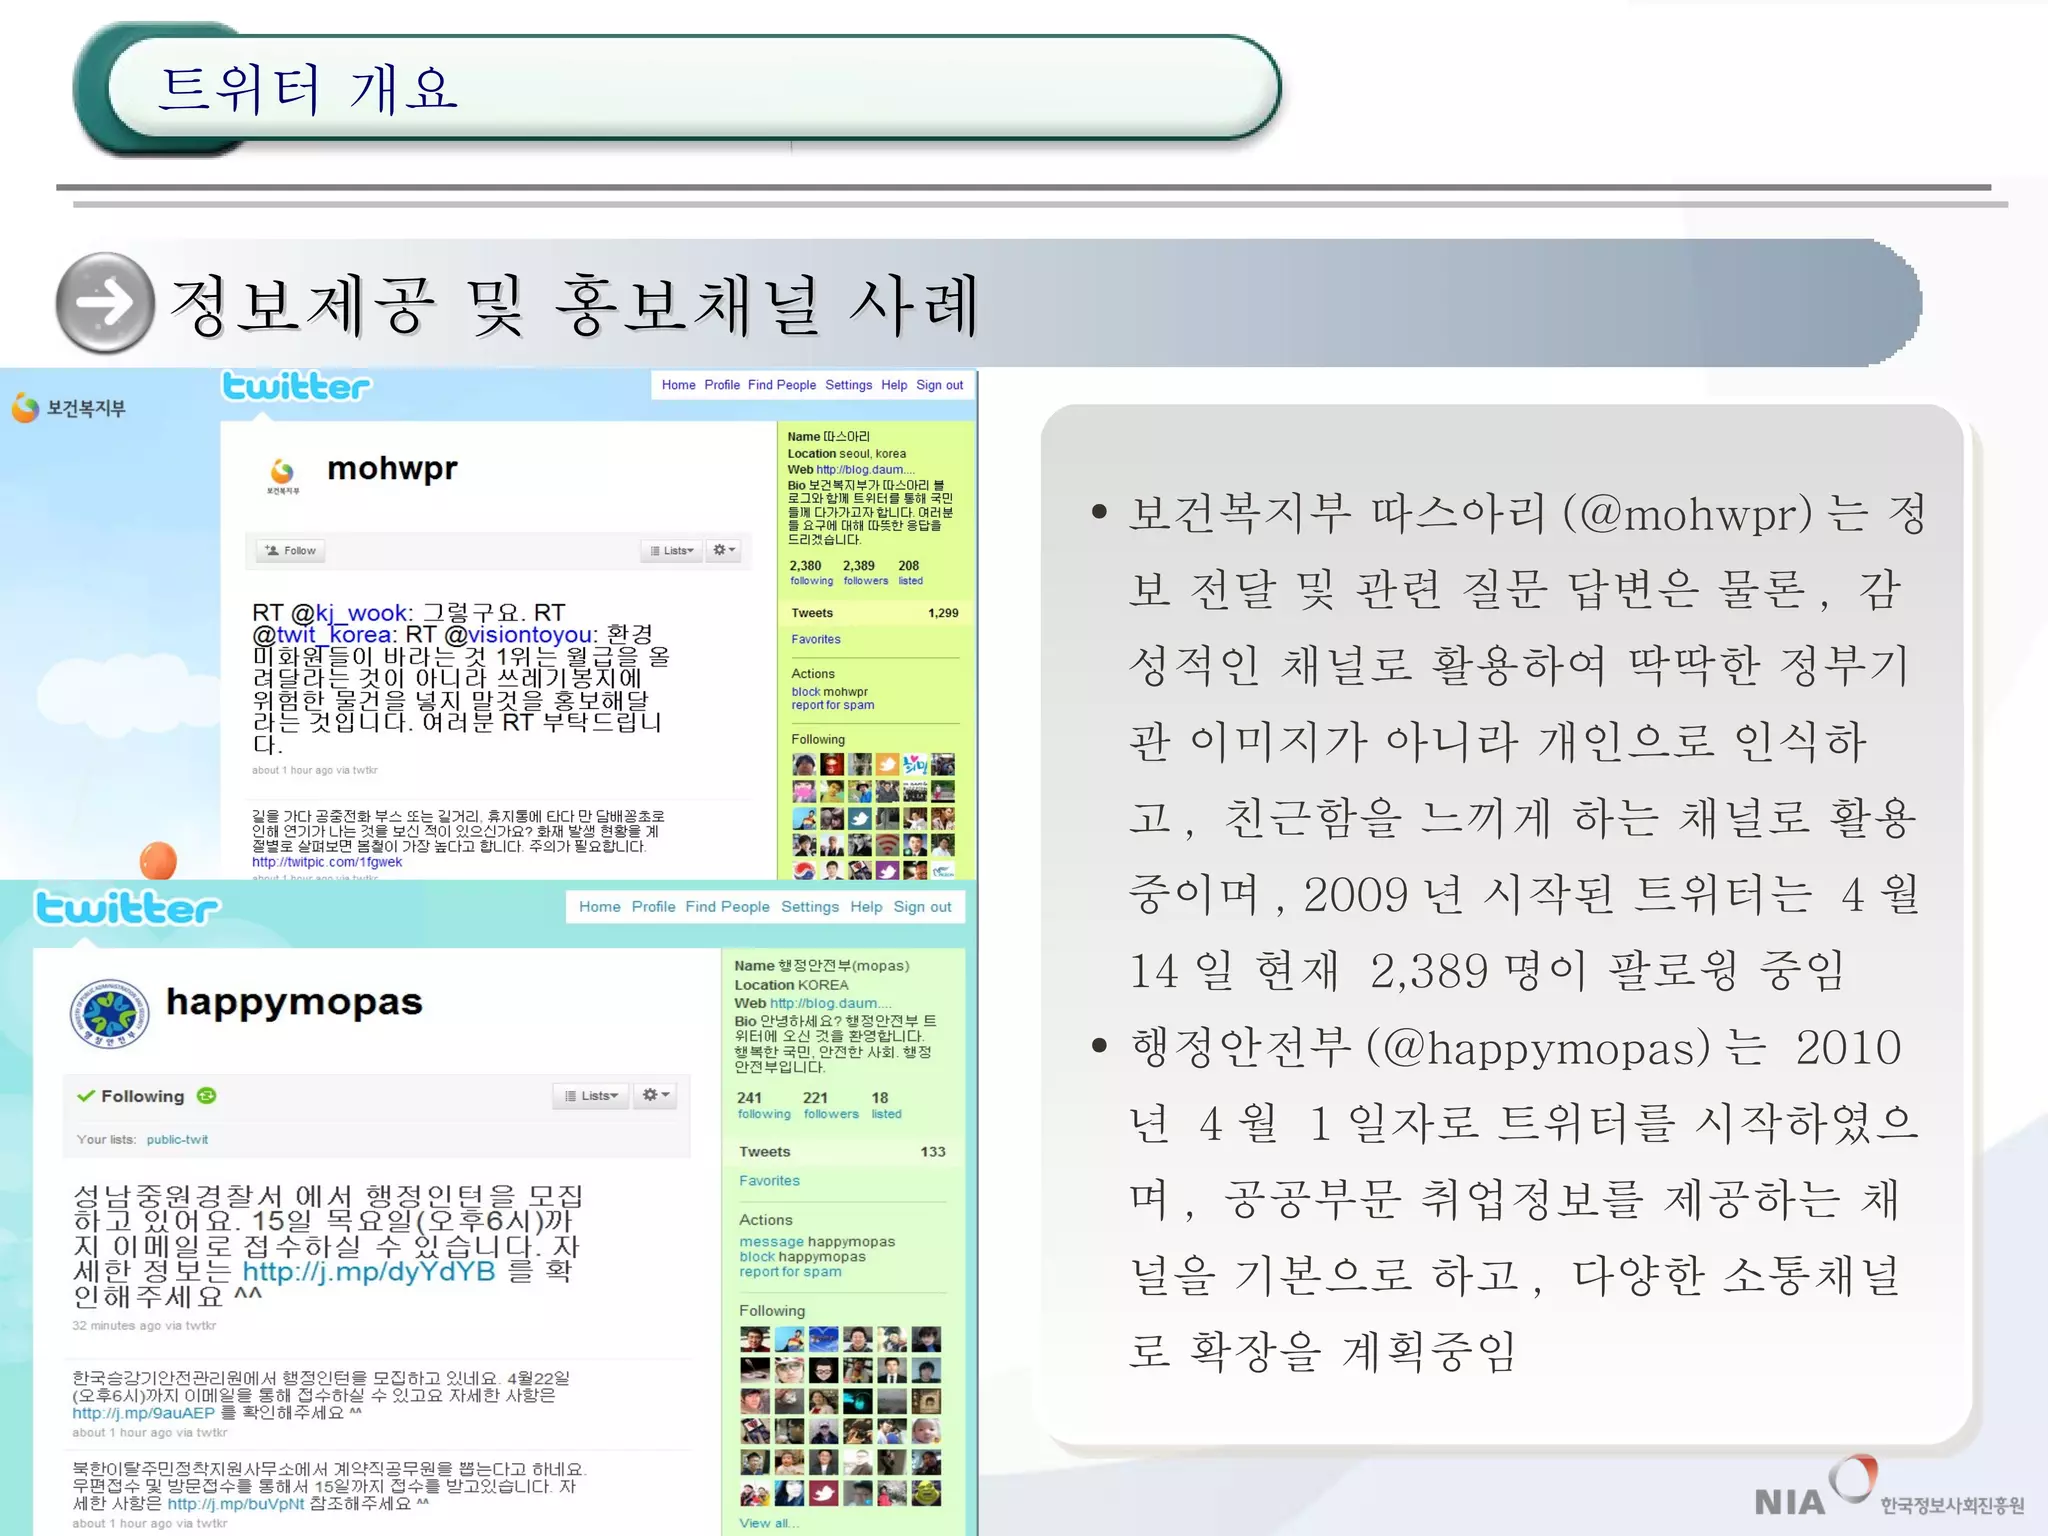Click 2,389 followers count on mohwpr
Image resolution: width=2048 pixels, height=1536 pixels.
pos(865,572)
